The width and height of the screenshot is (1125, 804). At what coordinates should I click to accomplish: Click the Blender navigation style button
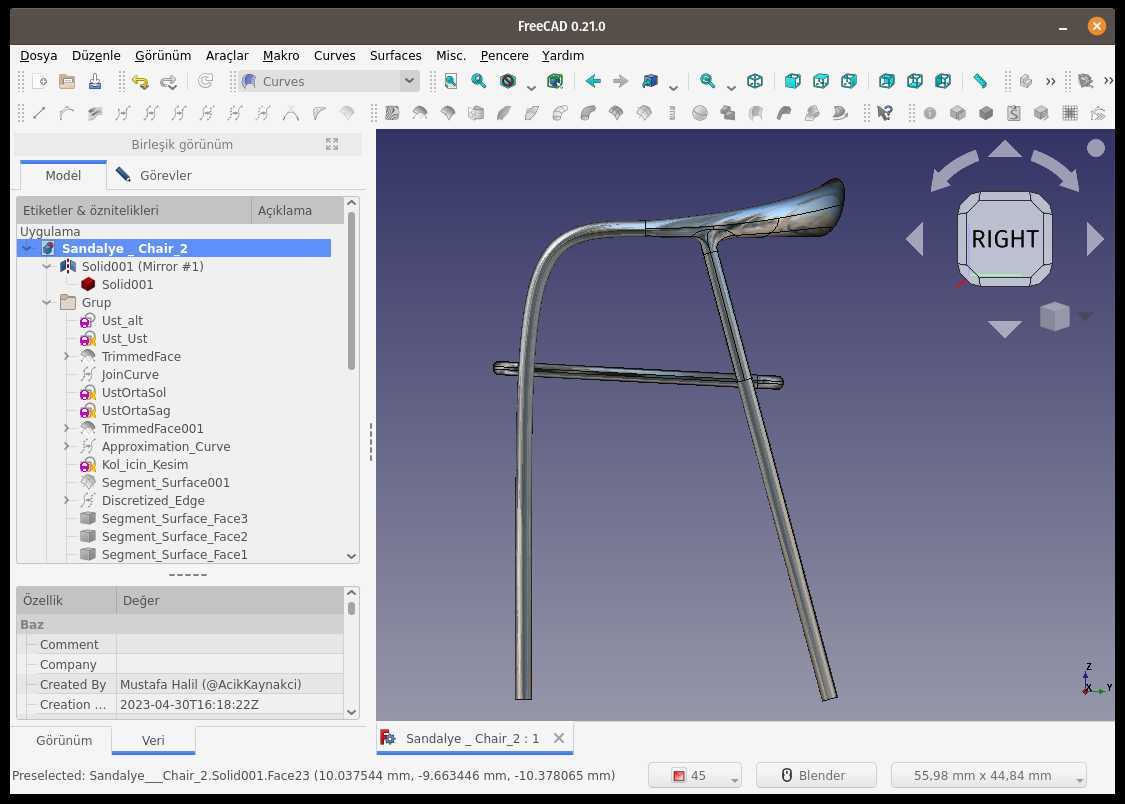pyautogui.click(x=816, y=775)
